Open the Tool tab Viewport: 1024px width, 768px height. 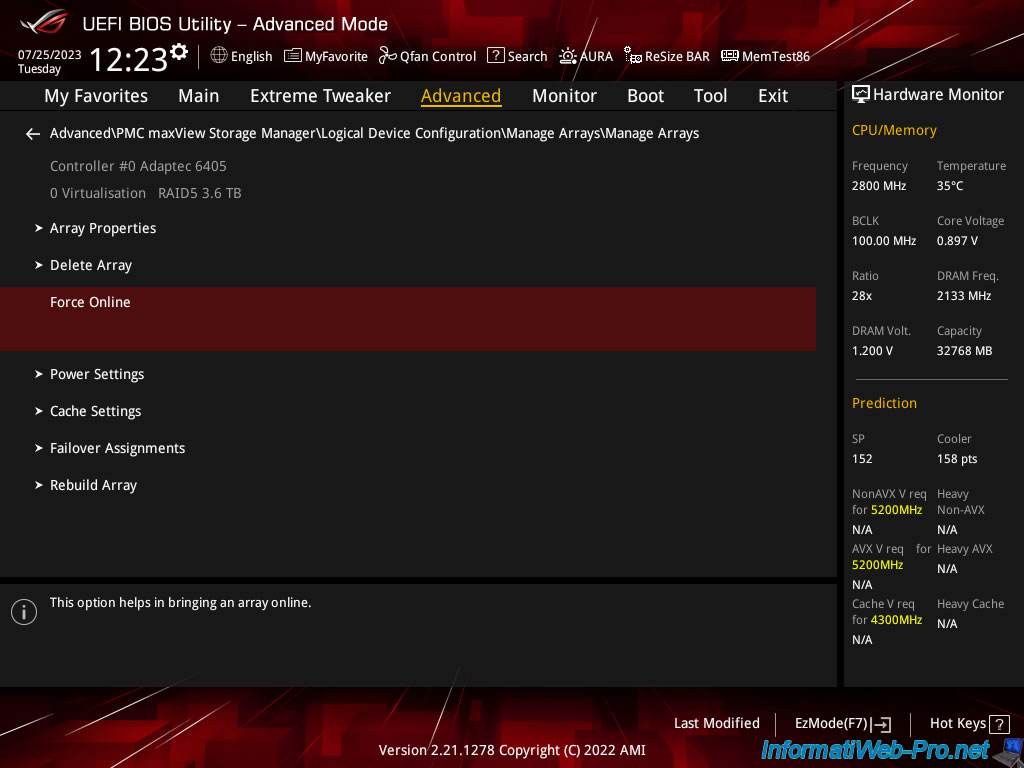tap(710, 96)
